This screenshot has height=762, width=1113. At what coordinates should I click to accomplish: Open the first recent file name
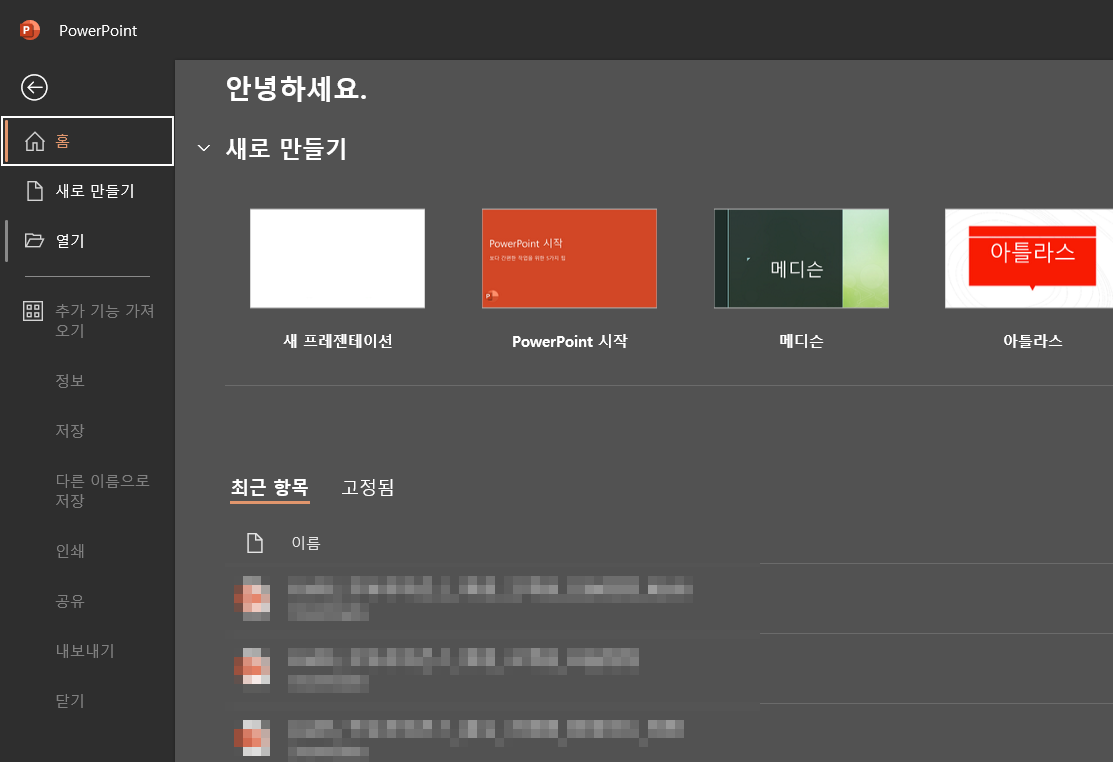(x=490, y=590)
